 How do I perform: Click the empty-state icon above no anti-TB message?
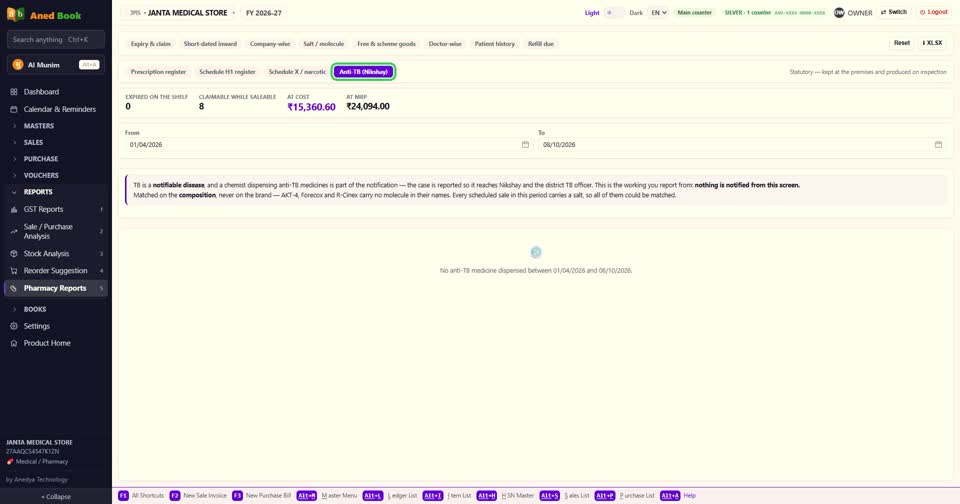pos(536,252)
